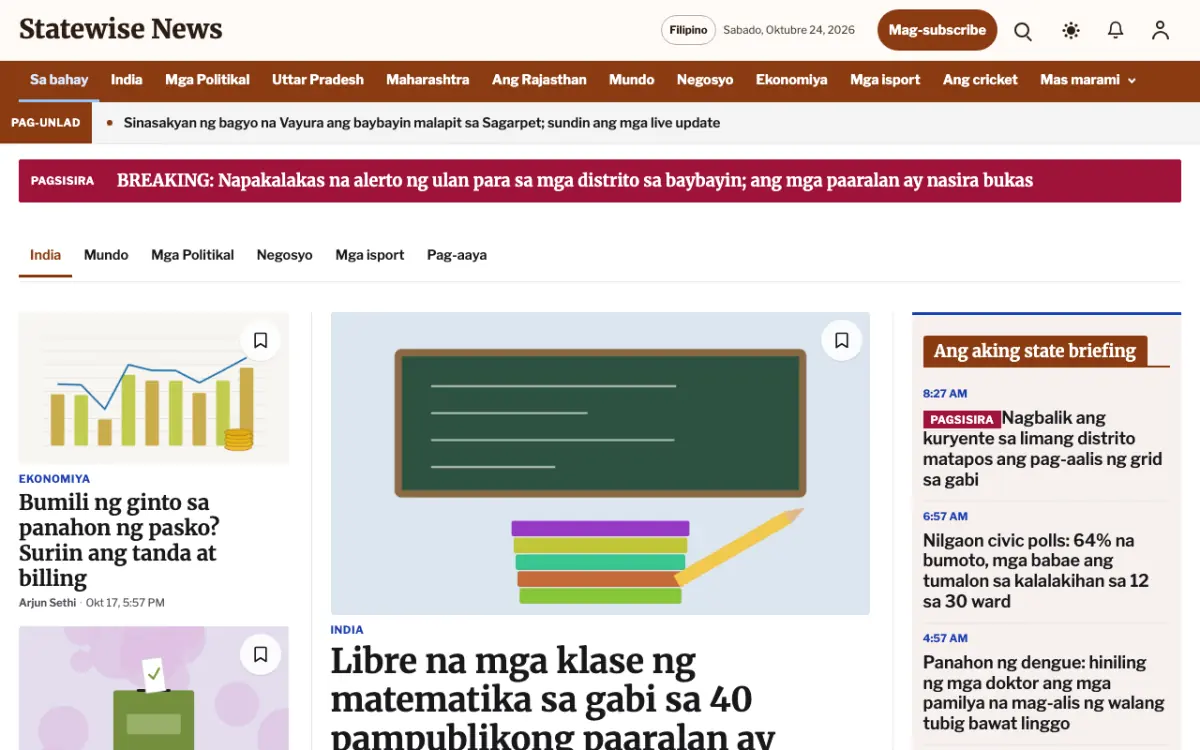Open Uttar Pradesh navigation item

point(318,80)
